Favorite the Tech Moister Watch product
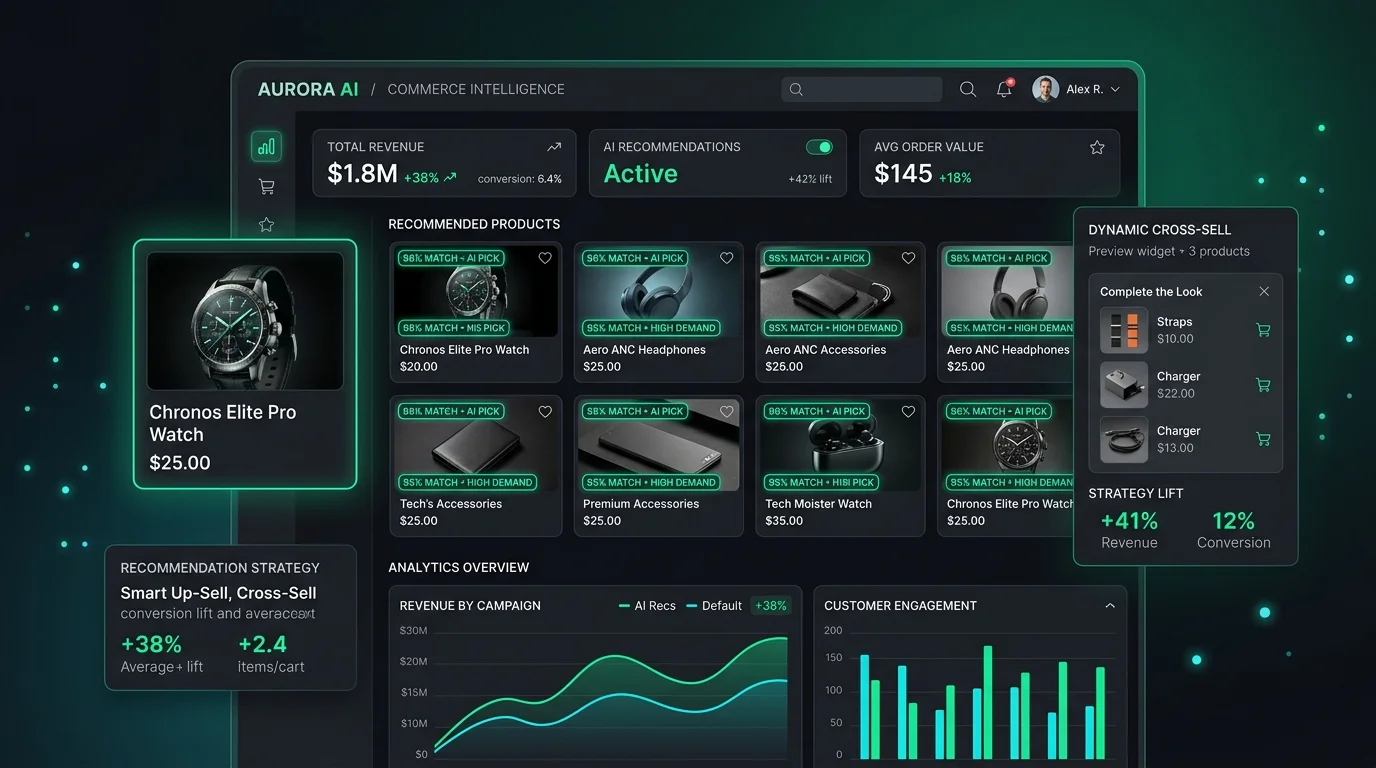Screen dimensions: 1376x768 coord(908,411)
